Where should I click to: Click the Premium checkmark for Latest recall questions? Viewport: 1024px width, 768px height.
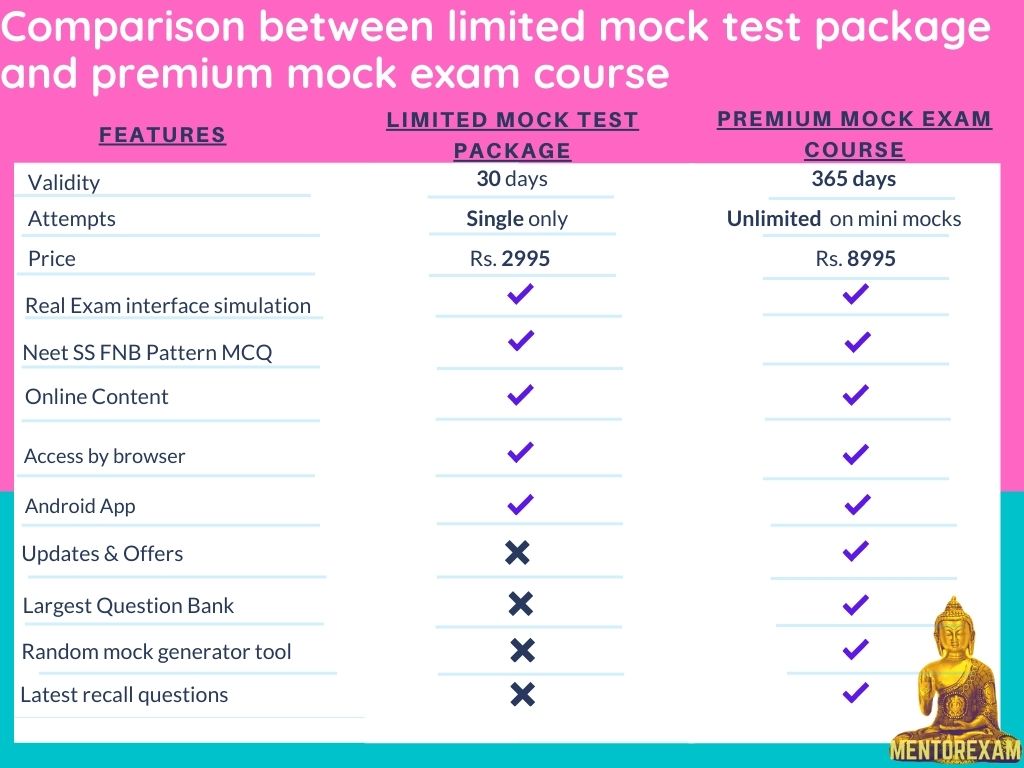(x=855, y=692)
